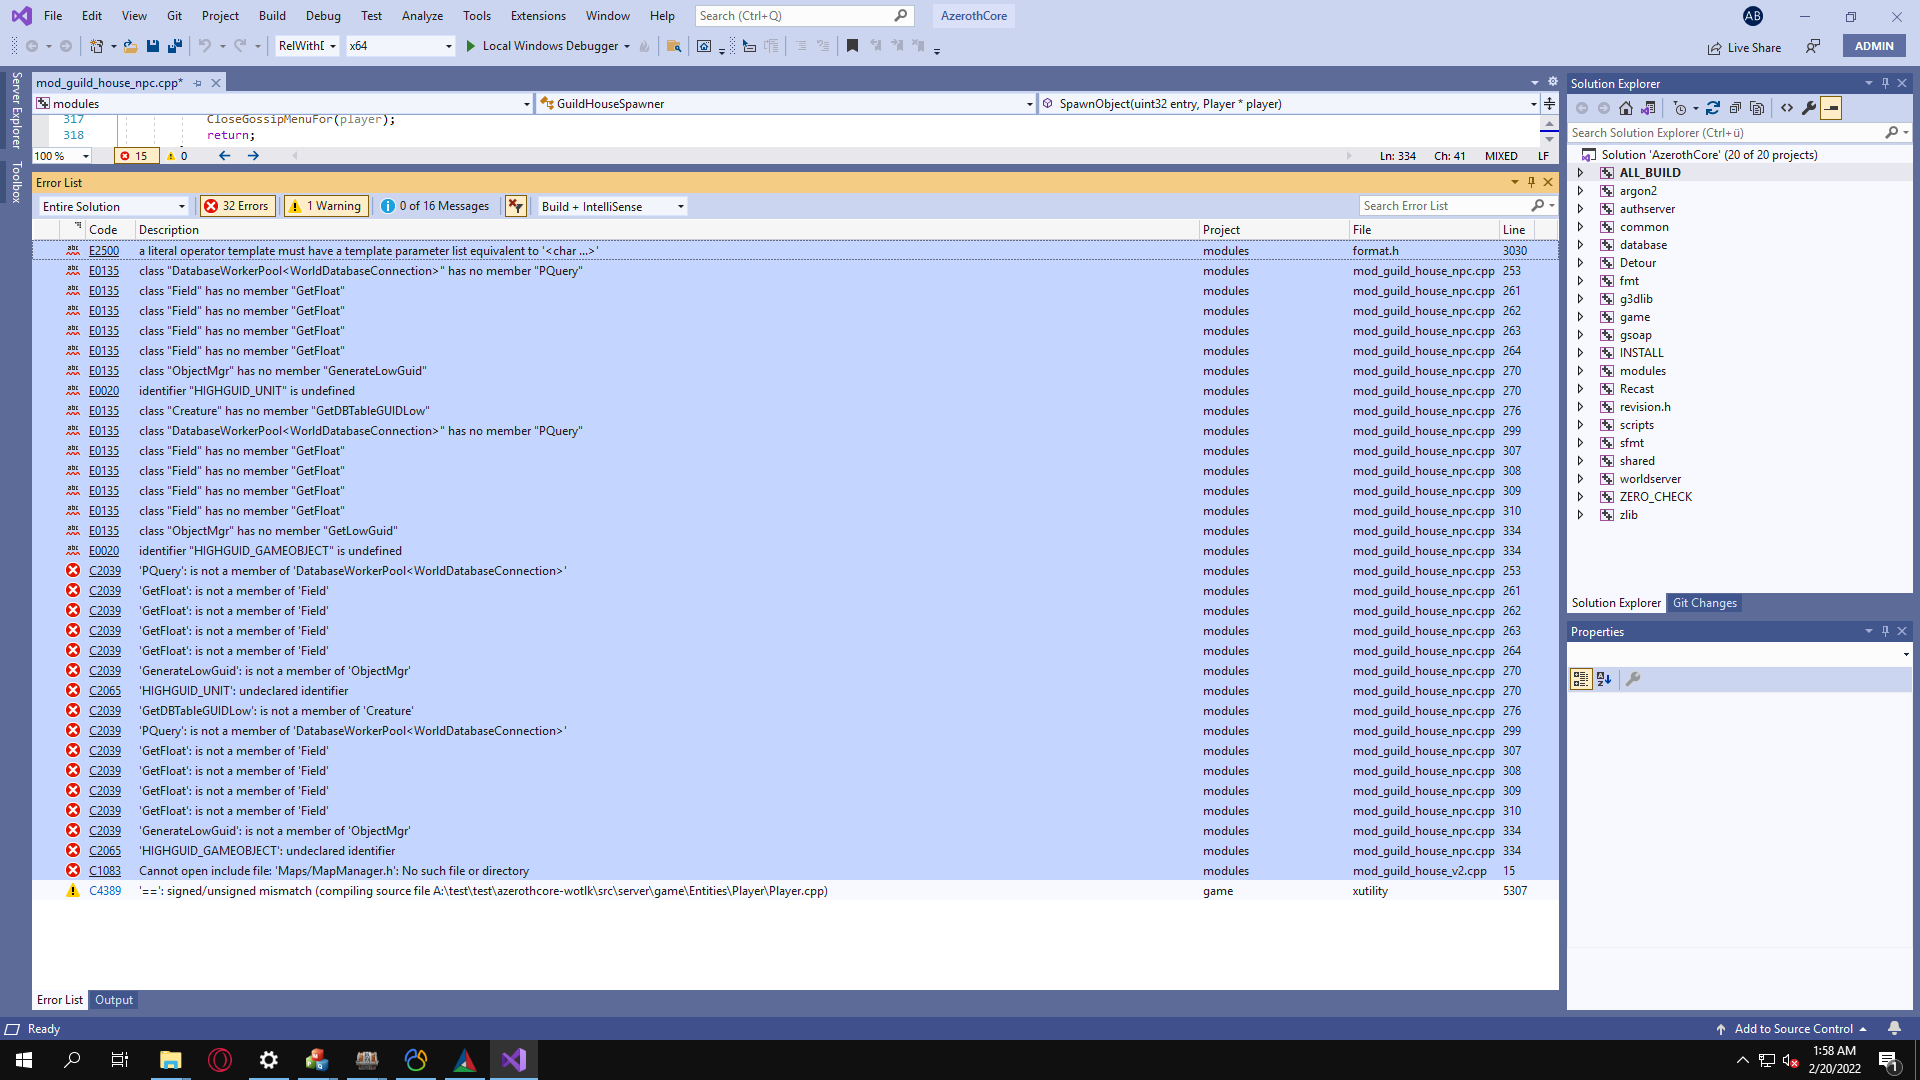Switch to the Output tab
The image size is (1920, 1080).
pyautogui.click(x=114, y=1000)
